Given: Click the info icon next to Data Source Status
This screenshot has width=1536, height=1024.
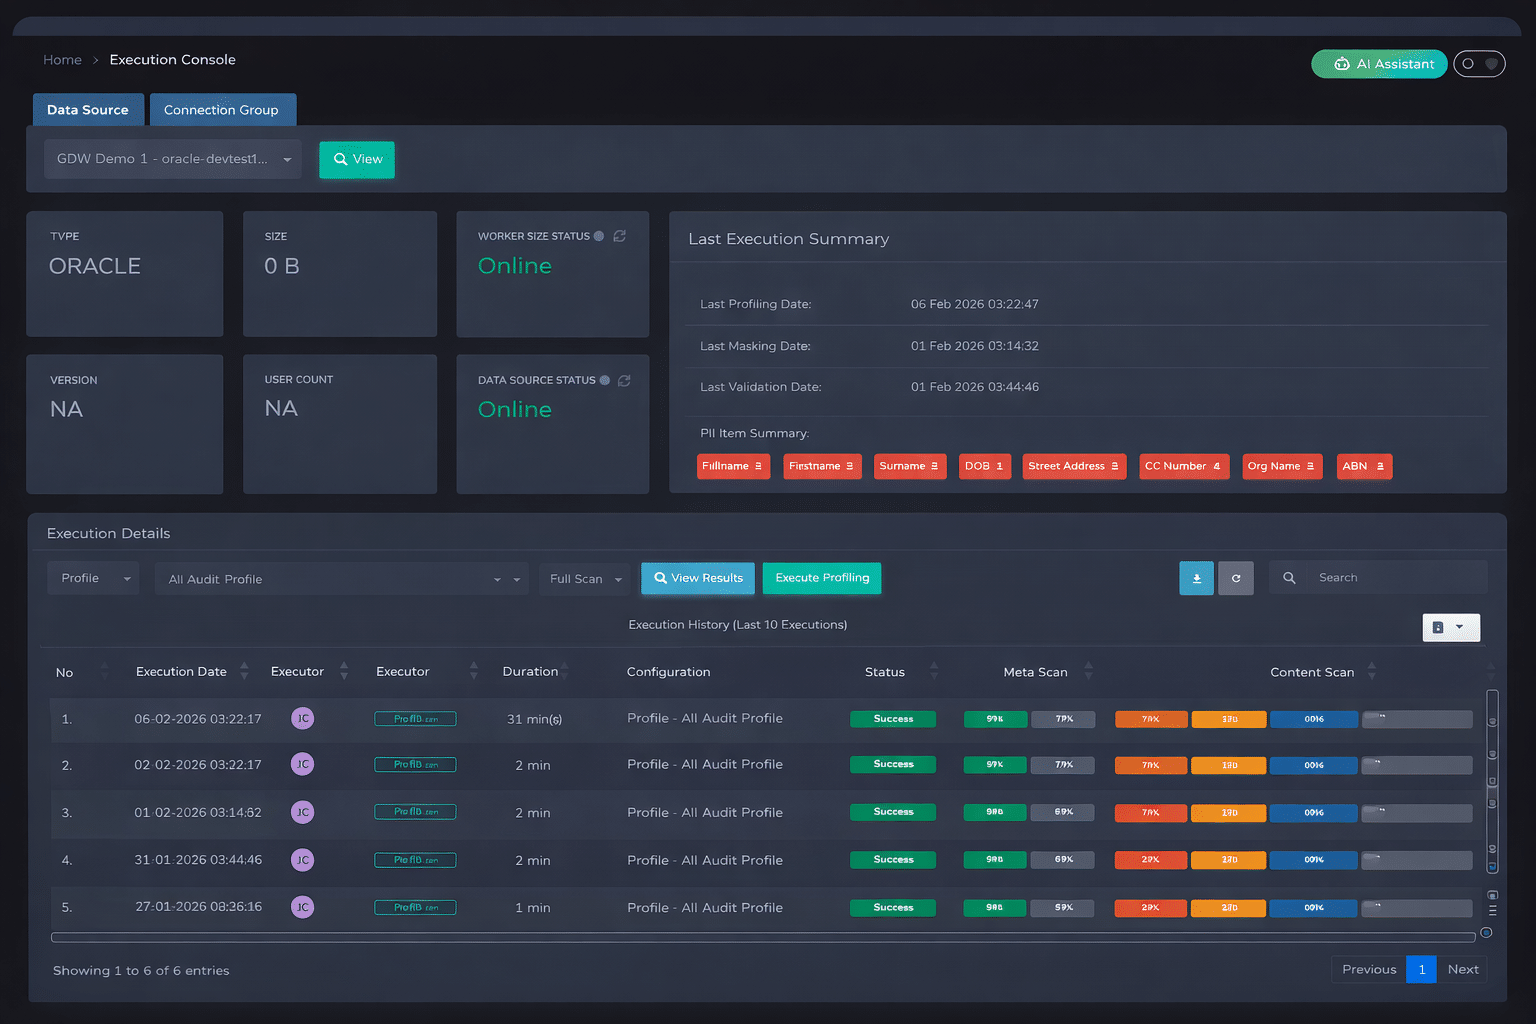Looking at the screenshot, I should pyautogui.click(x=603, y=380).
